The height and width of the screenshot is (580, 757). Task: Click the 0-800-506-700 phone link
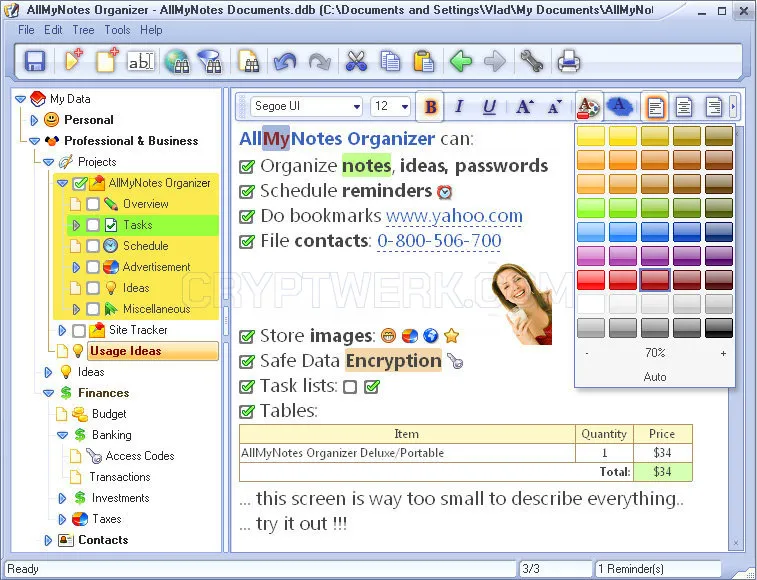click(x=439, y=241)
